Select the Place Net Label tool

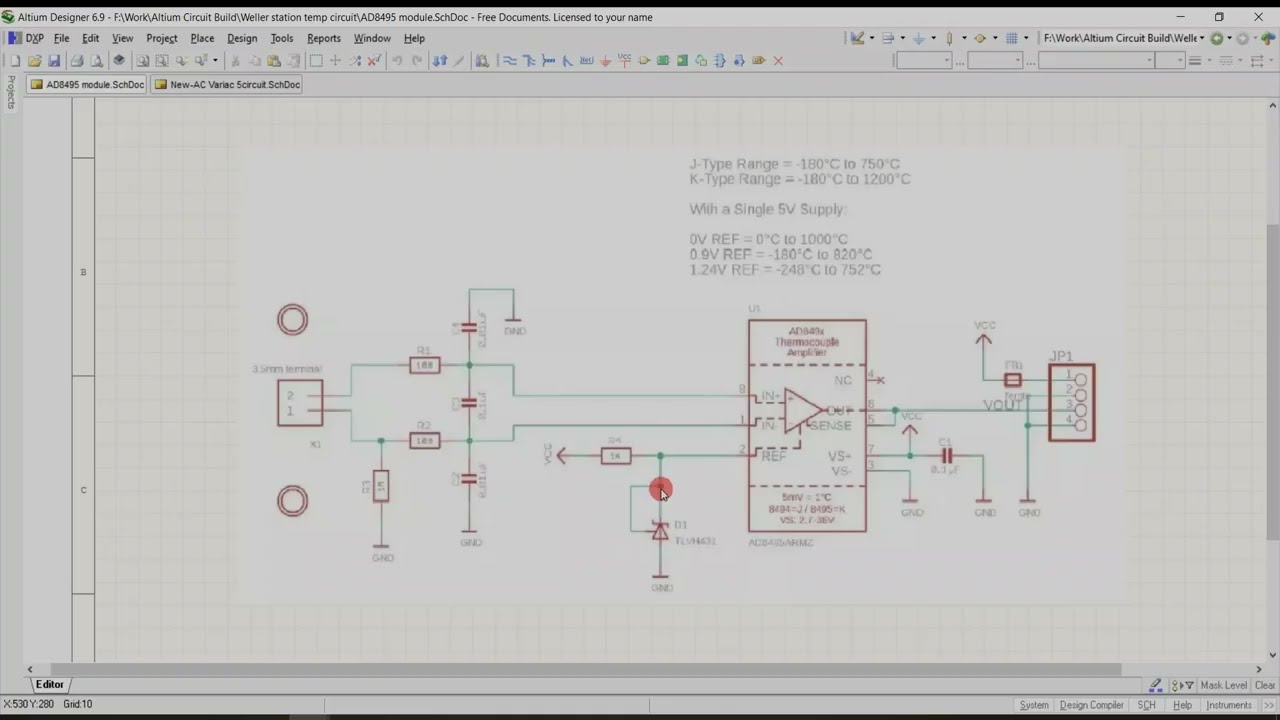[x=586, y=61]
